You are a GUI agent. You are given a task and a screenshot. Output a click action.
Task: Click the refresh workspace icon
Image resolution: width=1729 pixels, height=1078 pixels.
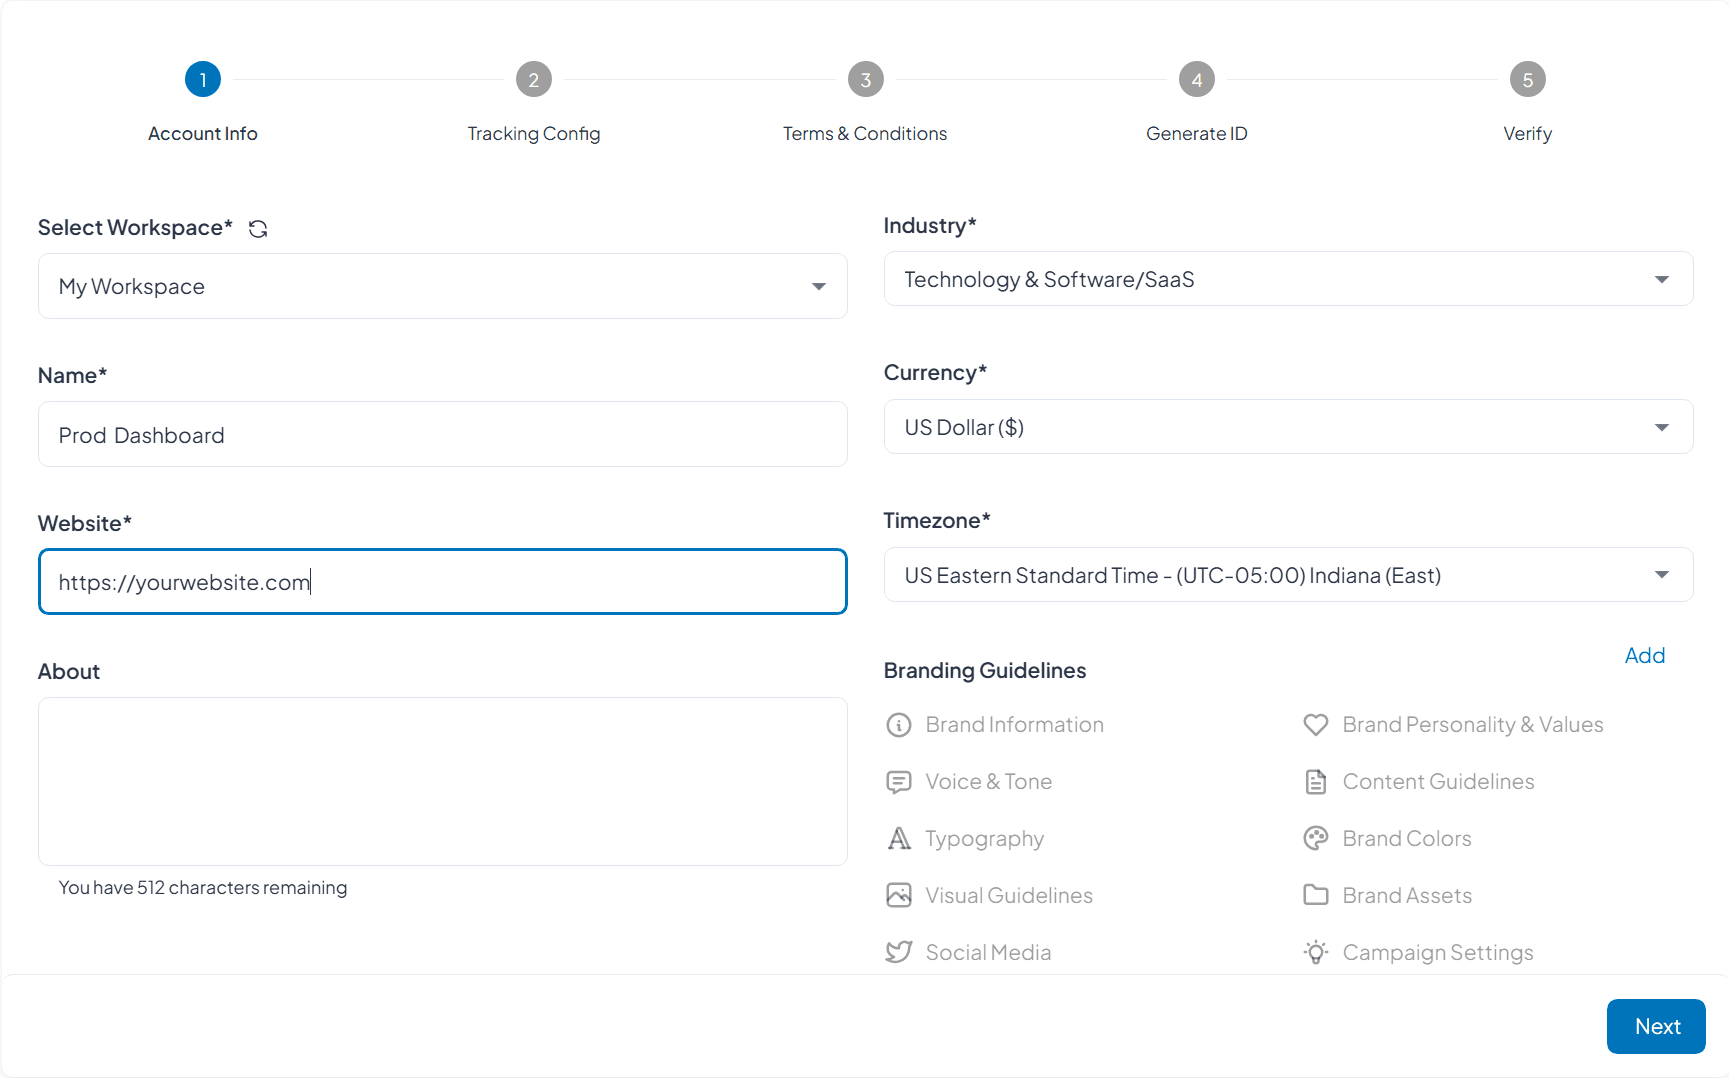point(258,229)
